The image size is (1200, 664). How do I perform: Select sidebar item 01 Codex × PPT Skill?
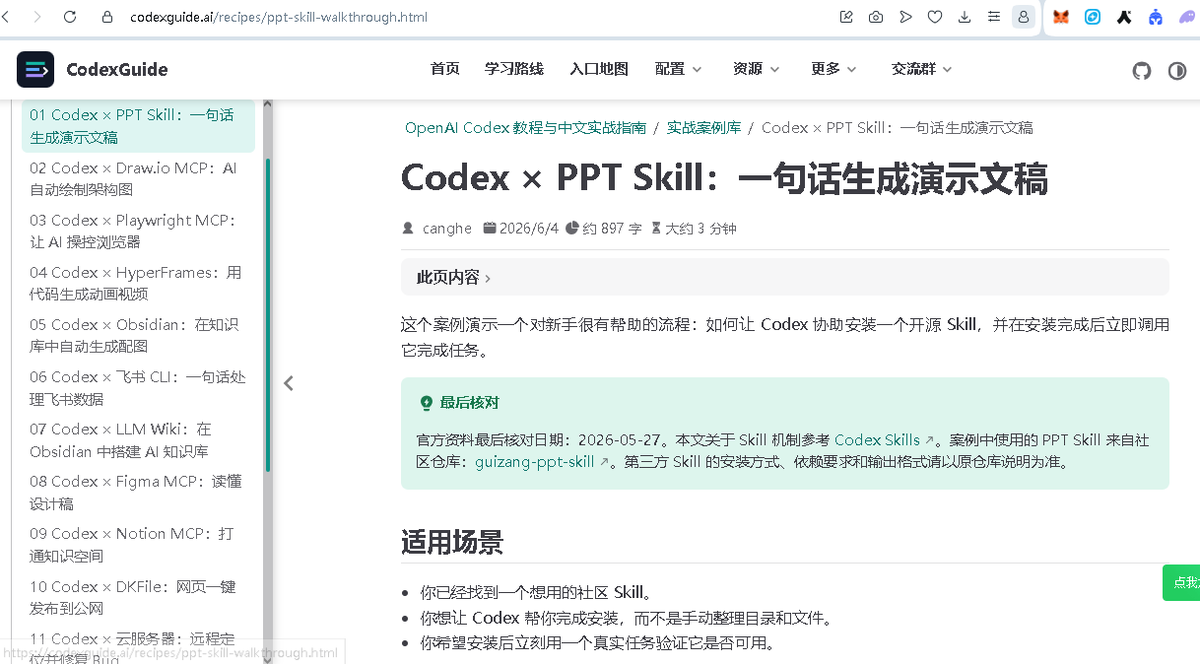138,126
